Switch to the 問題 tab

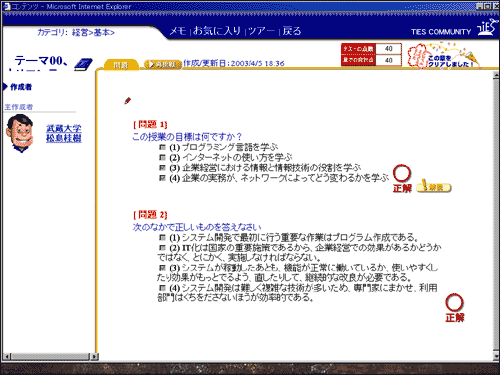click(x=121, y=65)
